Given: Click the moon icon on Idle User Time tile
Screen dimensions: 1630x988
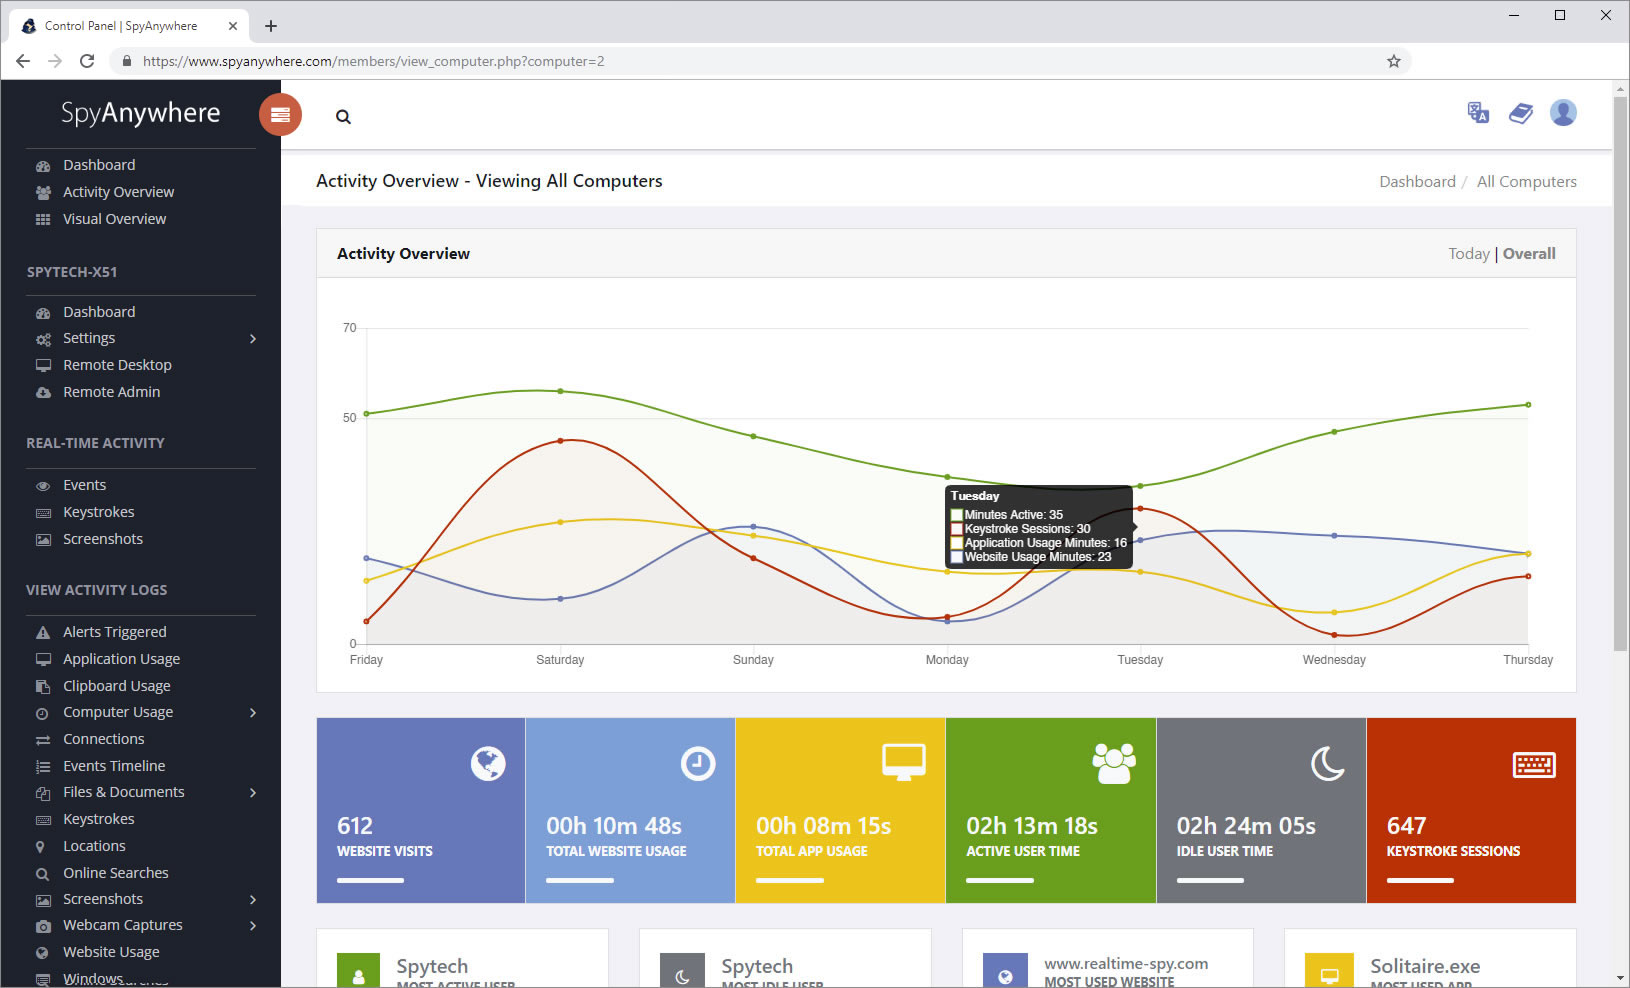Looking at the screenshot, I should [1327, 765].
